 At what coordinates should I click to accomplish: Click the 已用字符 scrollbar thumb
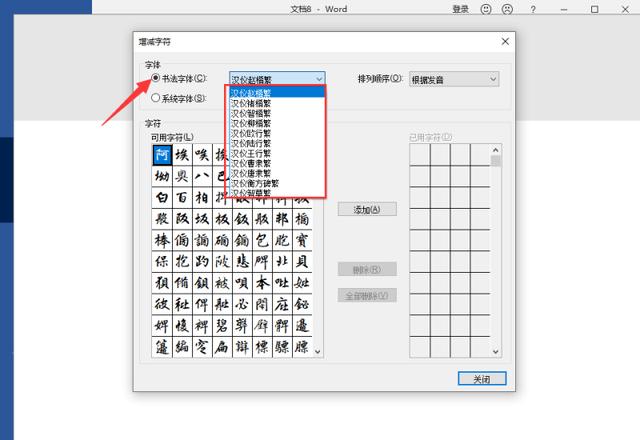(x=496, y=161)
